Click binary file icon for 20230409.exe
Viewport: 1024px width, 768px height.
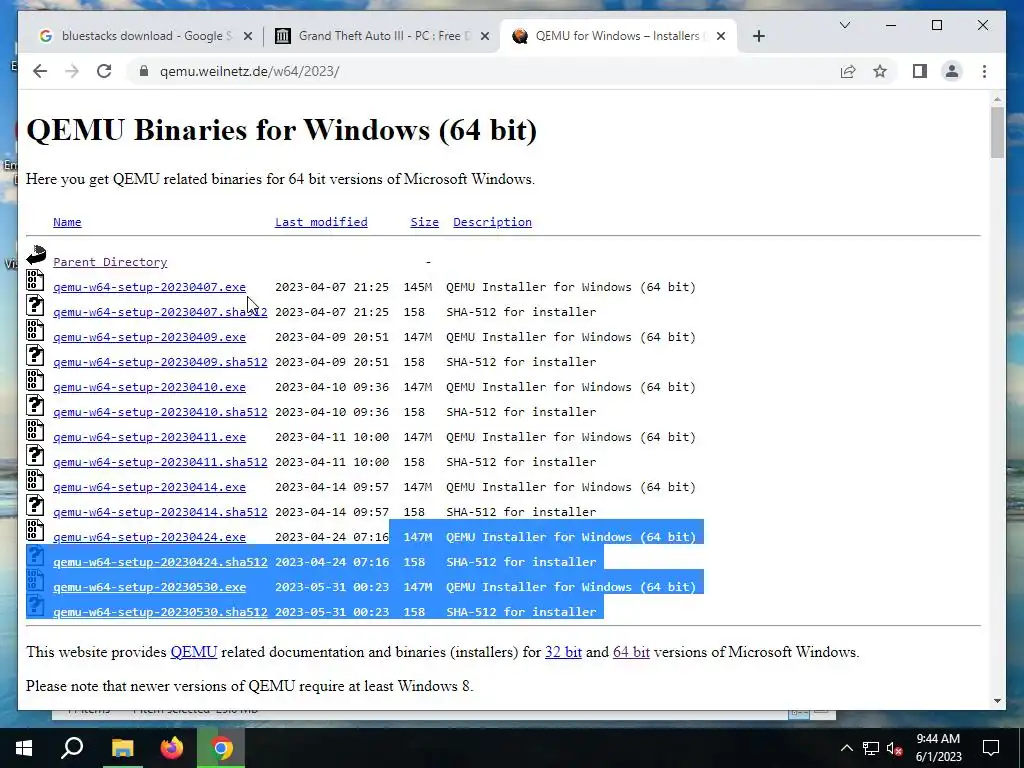(35, 330)
